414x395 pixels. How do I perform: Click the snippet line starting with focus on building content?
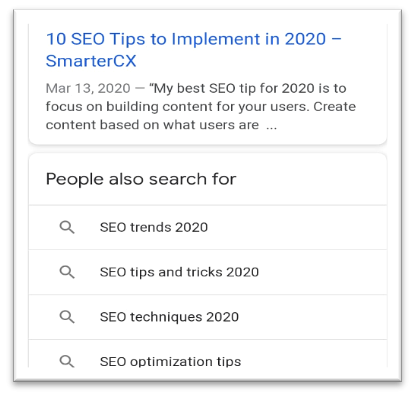tap(201, 107)
